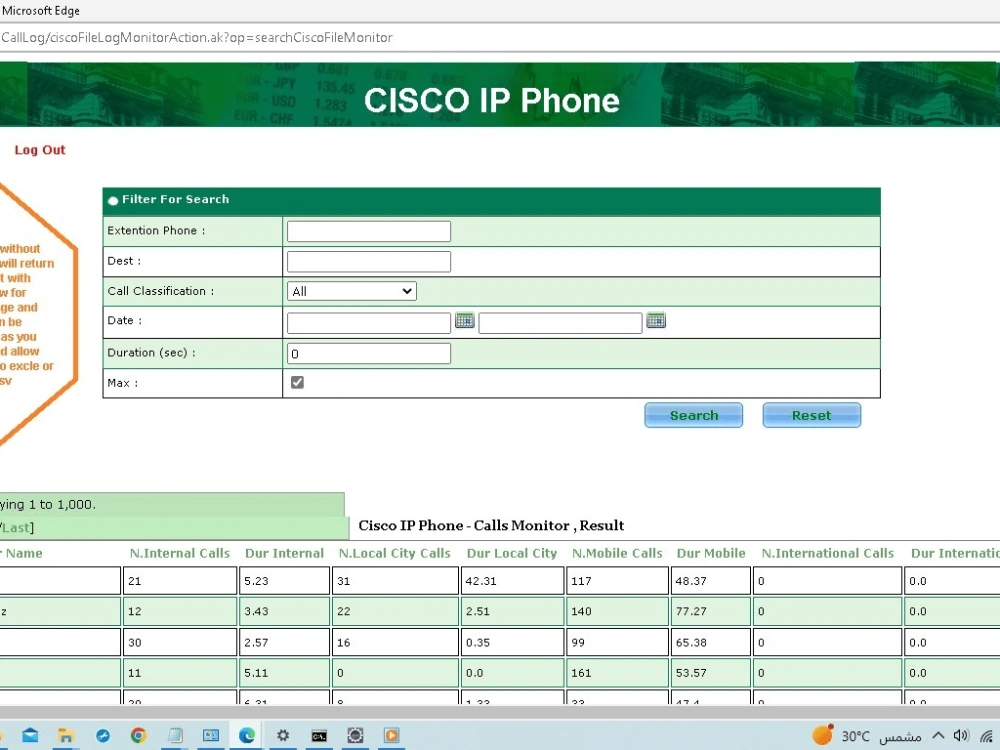Click the Filter For Search header

click(x=491, y=201)
